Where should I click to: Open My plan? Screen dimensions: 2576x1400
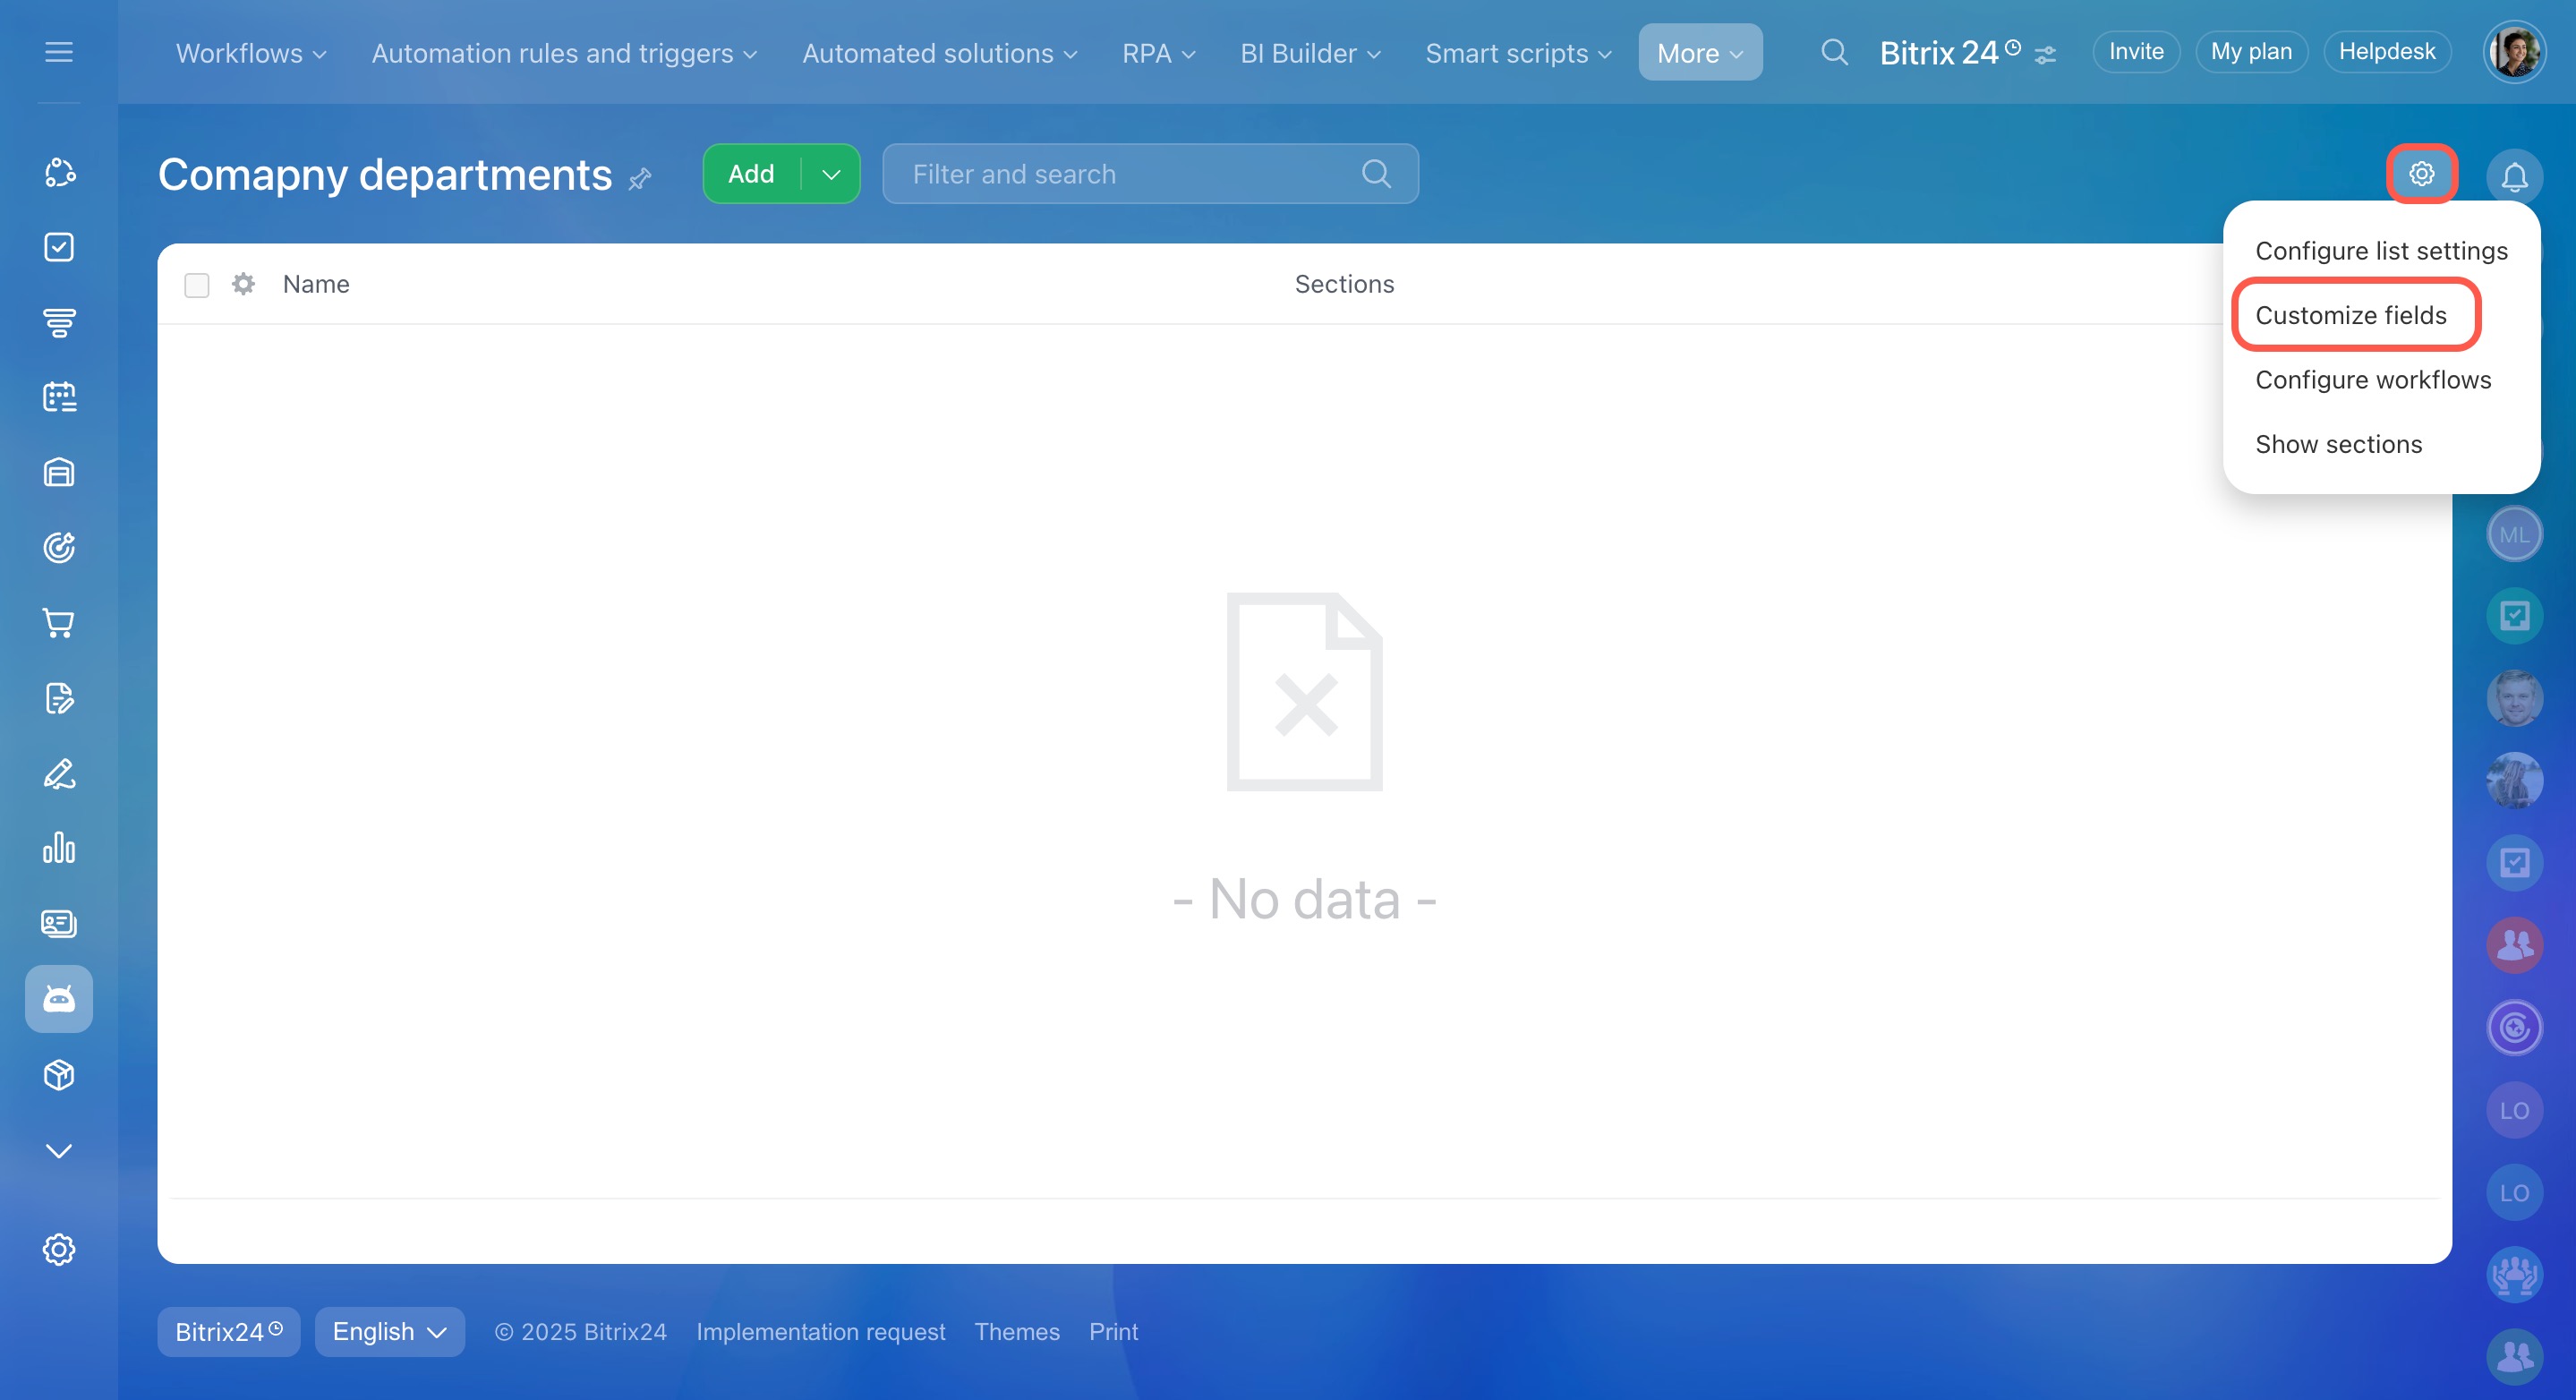pyautogui.click(x=2251, y=52)
